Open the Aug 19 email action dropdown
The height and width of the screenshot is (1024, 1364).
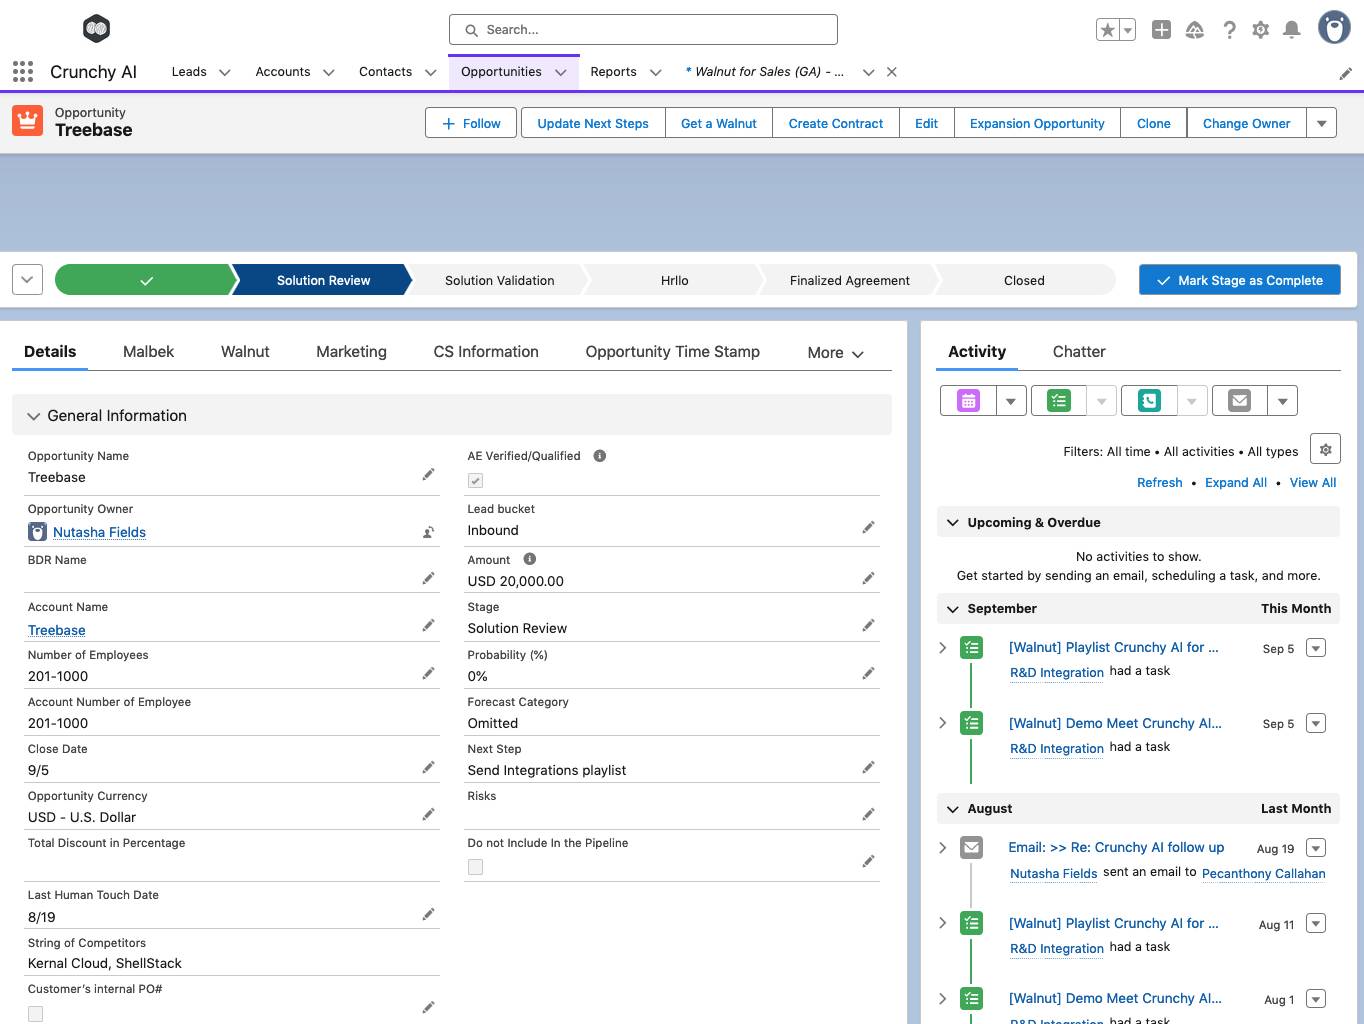click(1316, 848)
